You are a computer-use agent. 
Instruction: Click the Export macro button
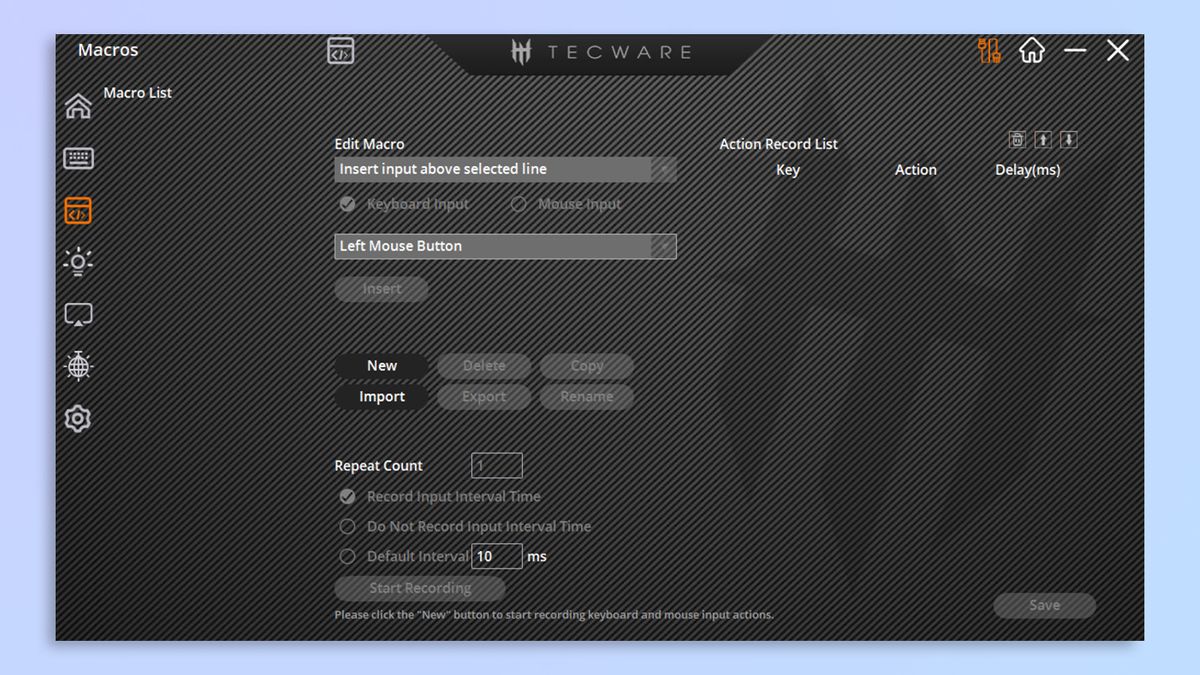[484, 397]
